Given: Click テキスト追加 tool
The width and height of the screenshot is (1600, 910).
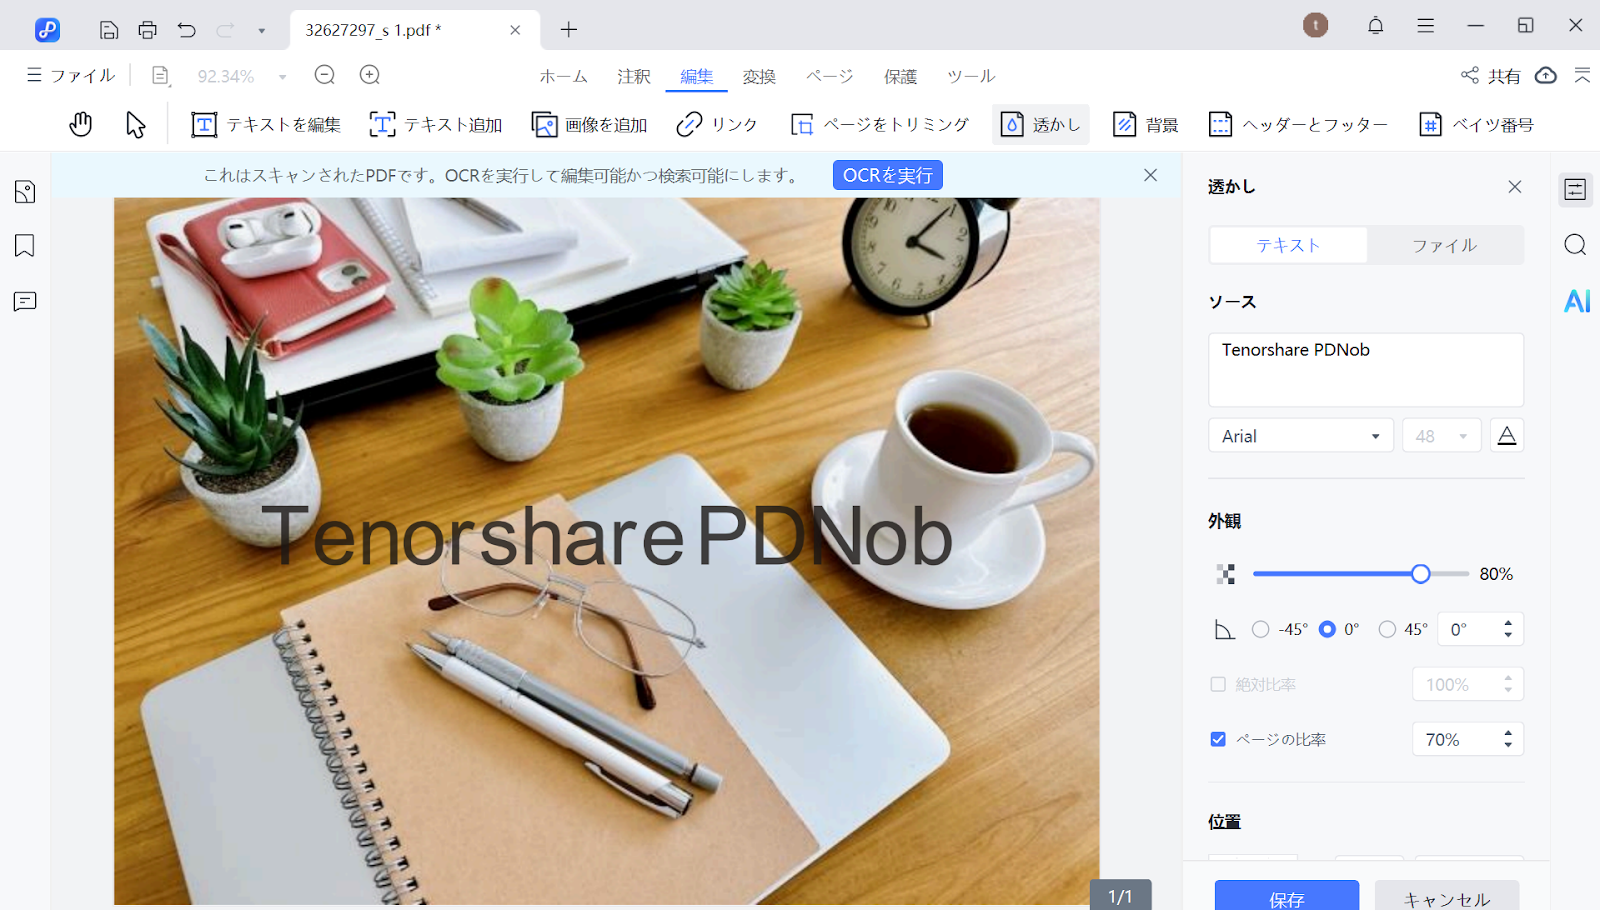Looking at the screenshot, I should pyautogui.click(x=436, y=124).
